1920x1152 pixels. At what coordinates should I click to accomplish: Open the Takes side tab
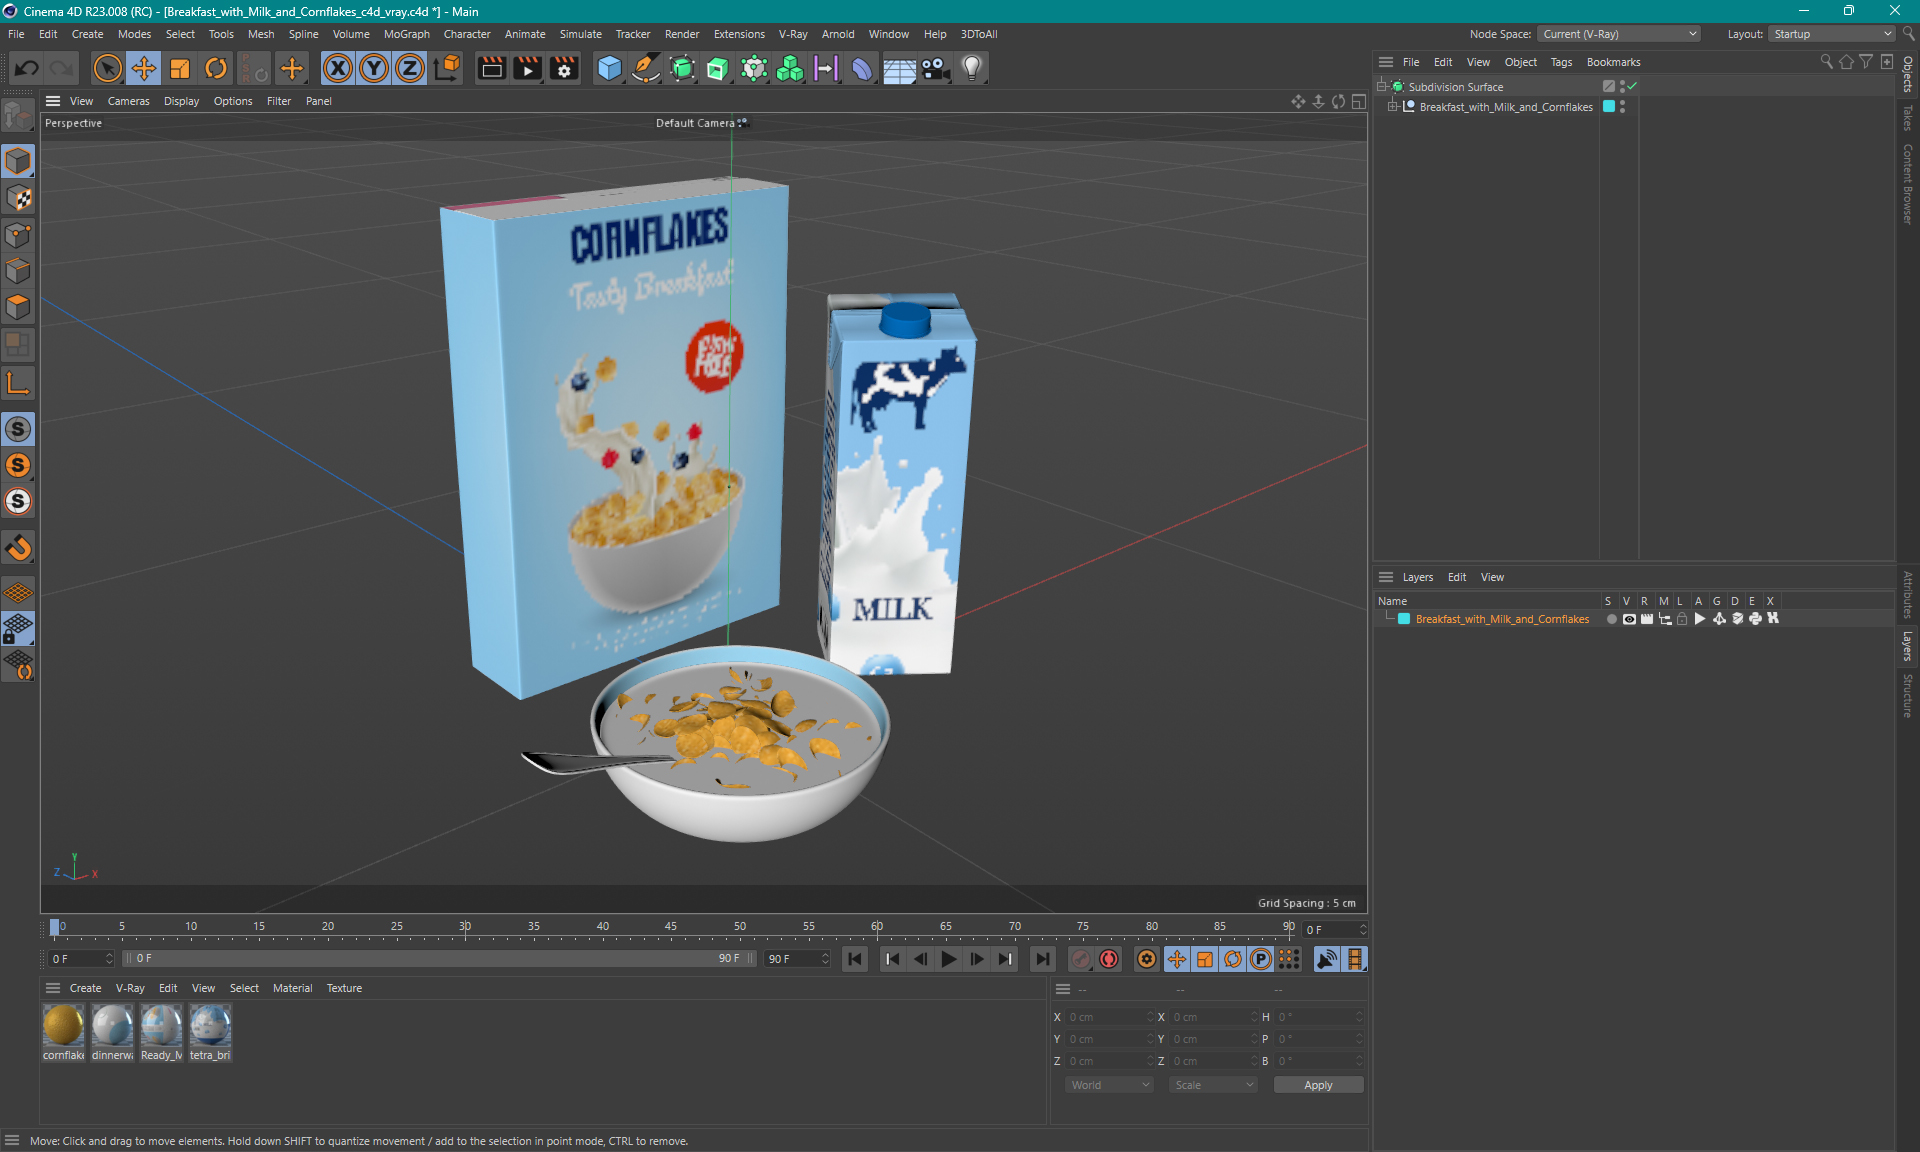1908,118
